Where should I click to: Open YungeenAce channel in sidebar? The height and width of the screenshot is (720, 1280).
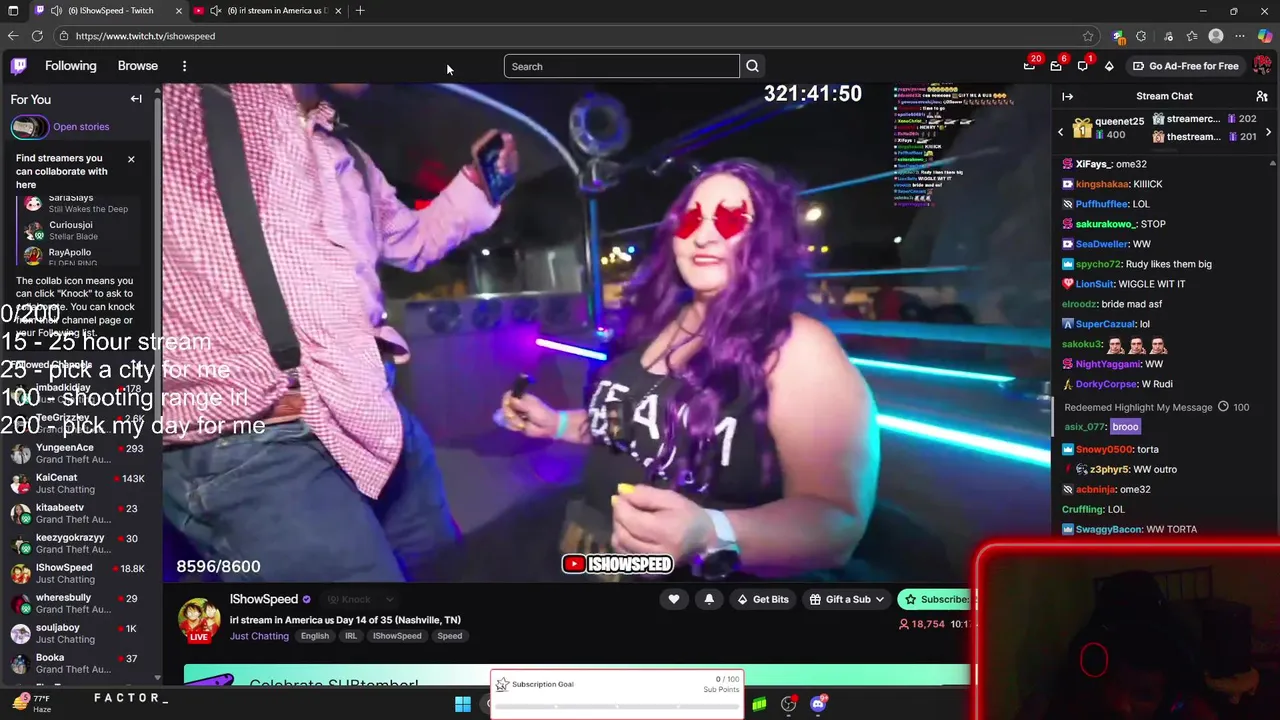click(x=80, y=453)
